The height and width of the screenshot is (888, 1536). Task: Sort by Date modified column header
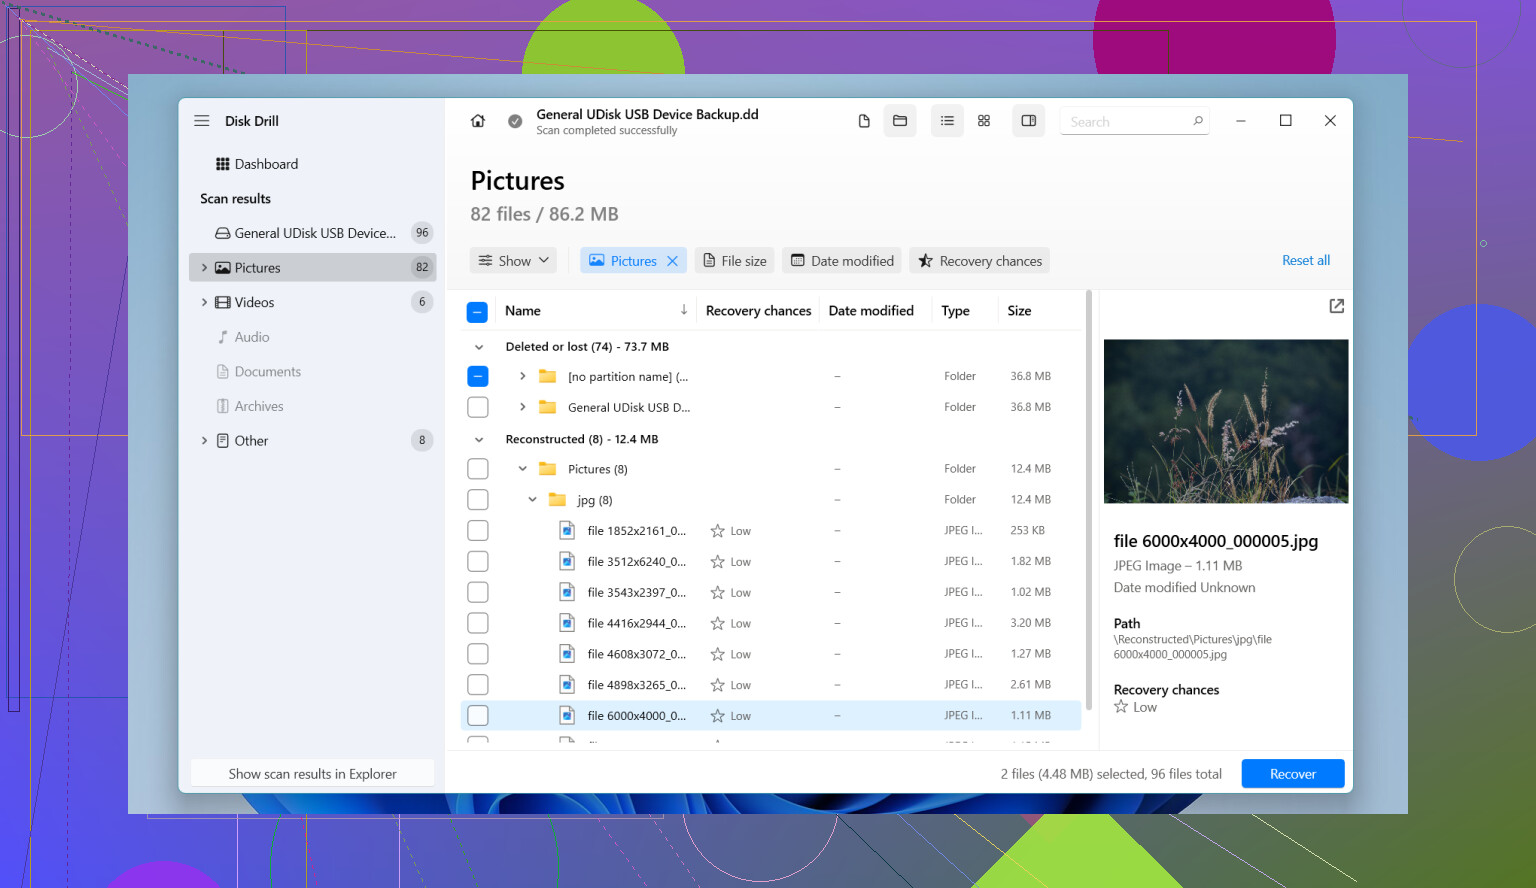coord(871,311)
